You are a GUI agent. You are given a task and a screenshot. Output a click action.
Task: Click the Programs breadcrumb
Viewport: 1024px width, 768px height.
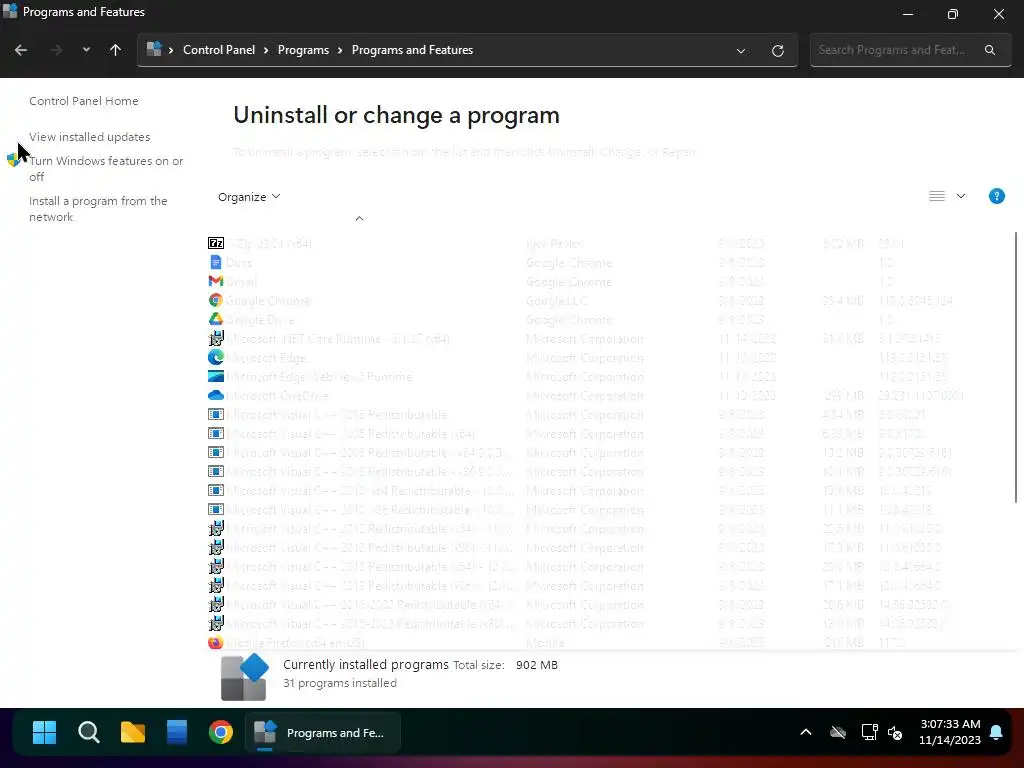click(x=303, y=50)
